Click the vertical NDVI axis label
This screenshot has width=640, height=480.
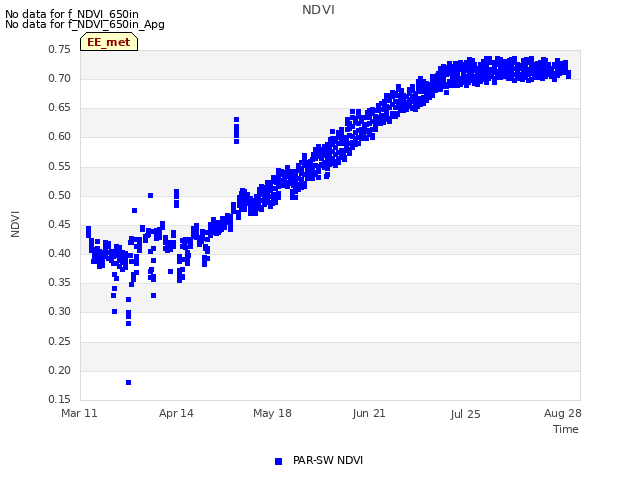(x=15, y=224)
